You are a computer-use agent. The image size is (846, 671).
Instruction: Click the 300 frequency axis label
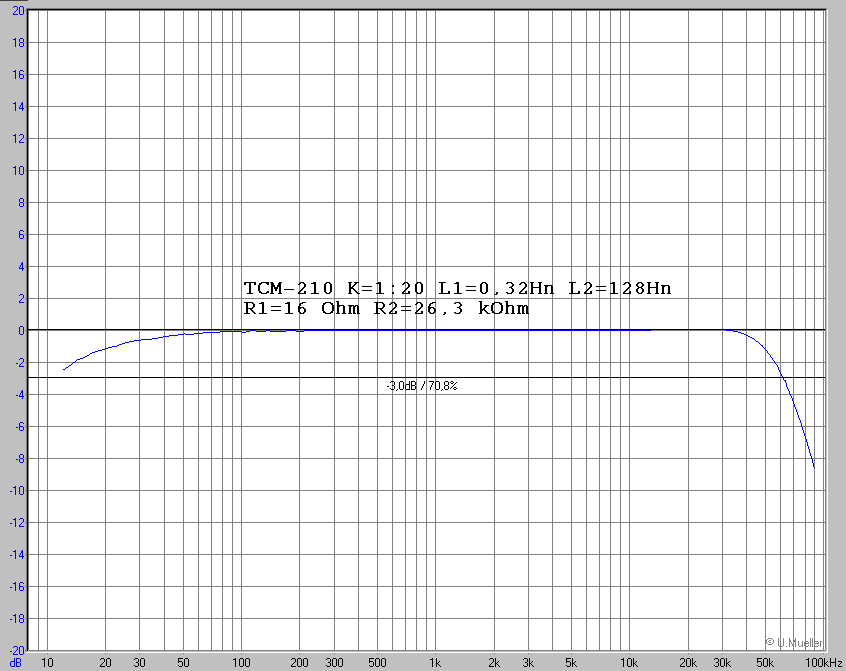click(334, 662)
